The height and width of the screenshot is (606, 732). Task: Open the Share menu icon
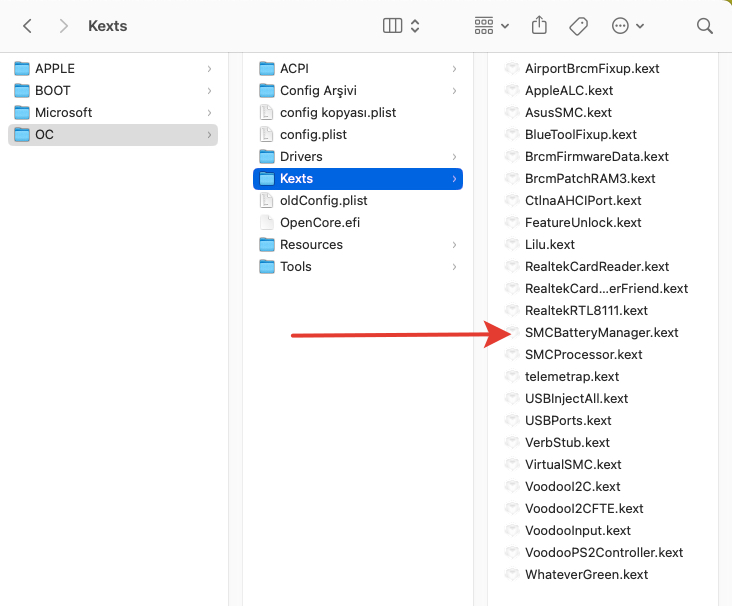point(540,26)
